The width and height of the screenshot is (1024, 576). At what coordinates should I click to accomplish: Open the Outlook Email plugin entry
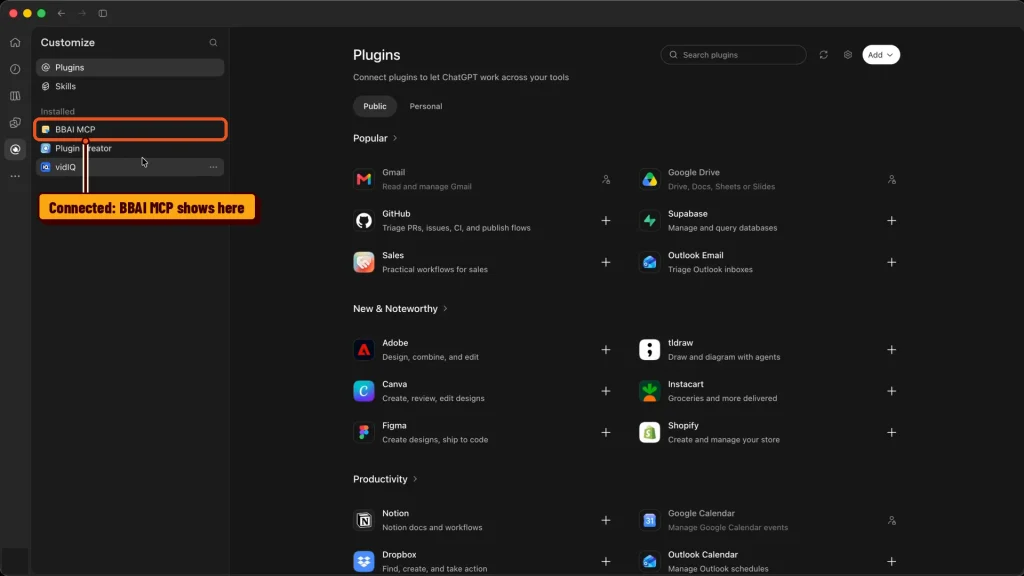click(x=769, y=263)
